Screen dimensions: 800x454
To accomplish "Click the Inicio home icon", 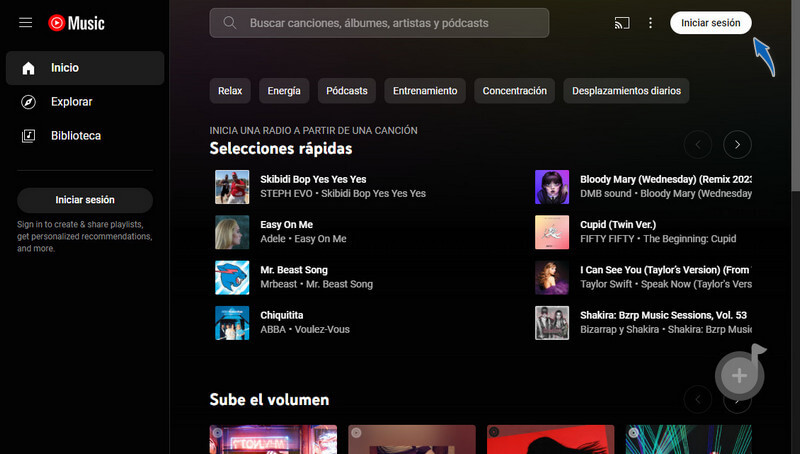I will coord(29,68).
